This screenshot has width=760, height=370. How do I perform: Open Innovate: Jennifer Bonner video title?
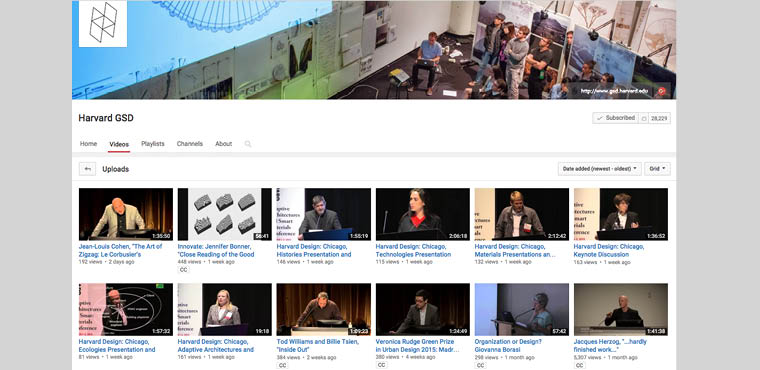pyautogui.click(x=216, y=250)
